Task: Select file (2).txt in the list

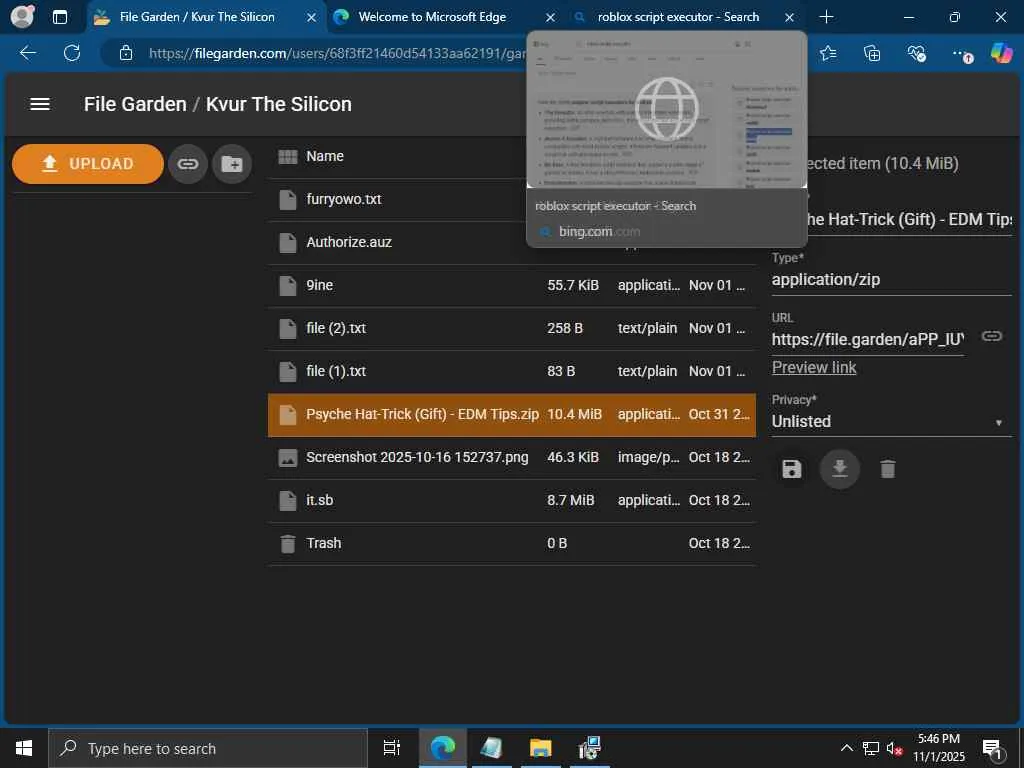Action: (x=511, y=328)
